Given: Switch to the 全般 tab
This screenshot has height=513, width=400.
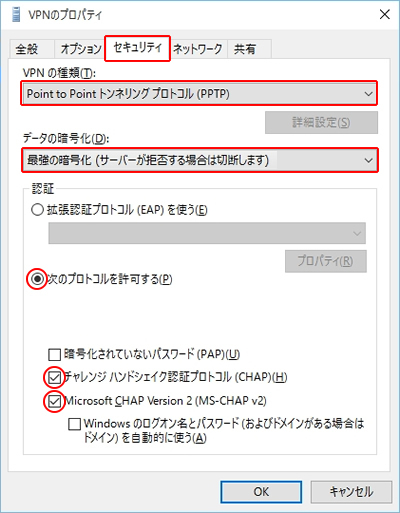Looking at the screenshot, I should 27,49.
